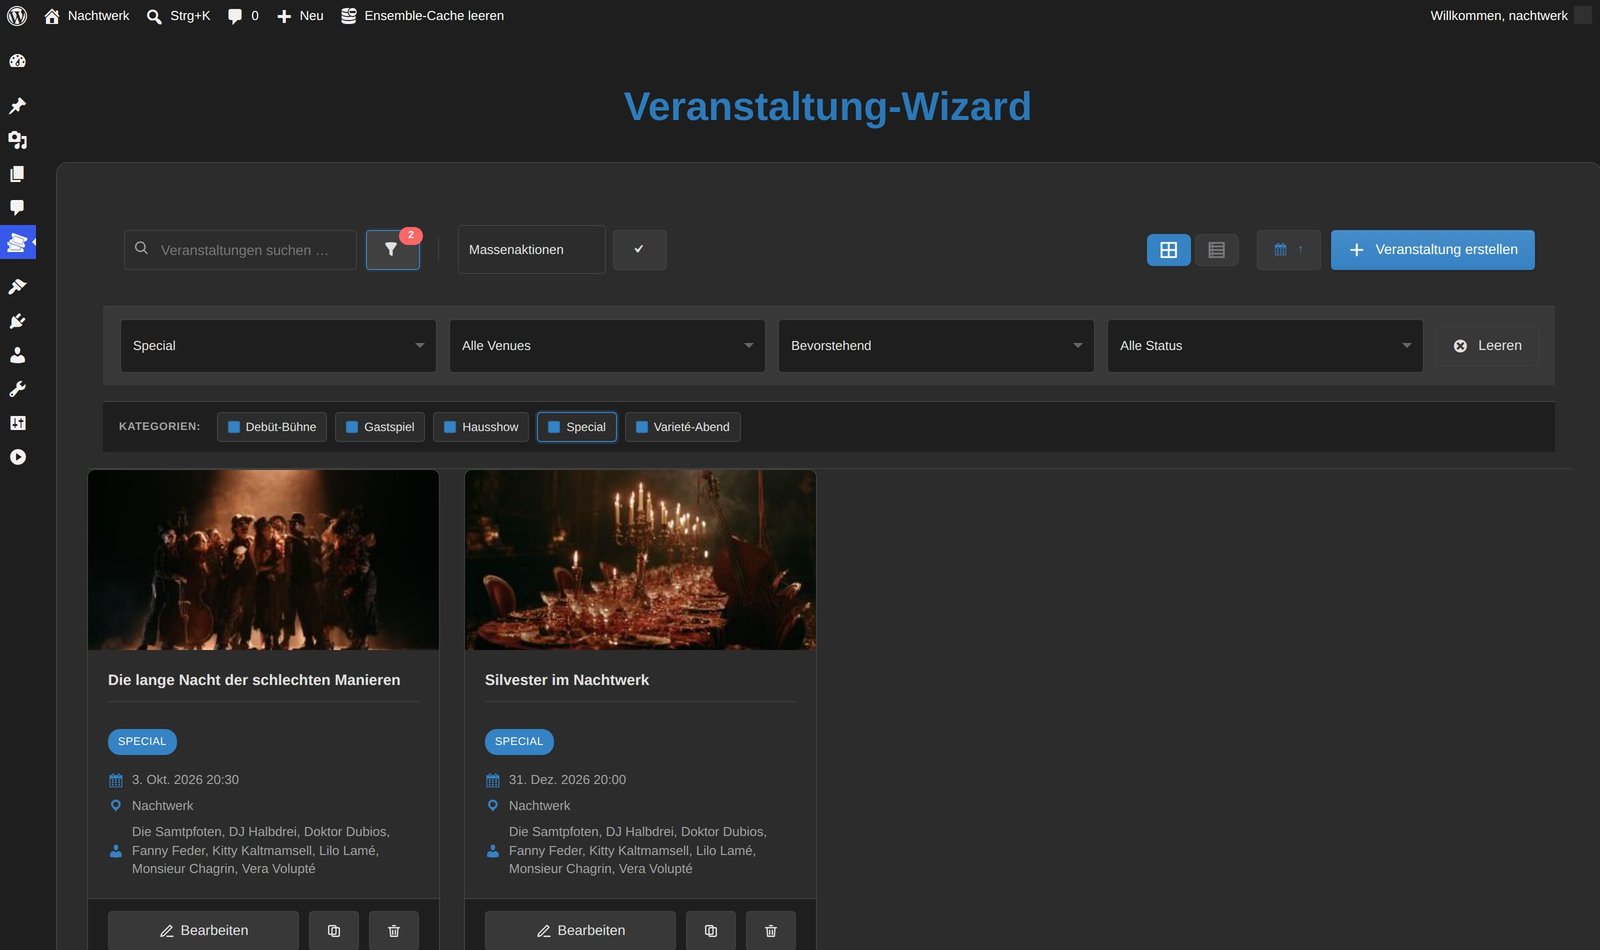The height and width of the screenshot is (950, 1600).
Task: Click the search magnifier icon in search field
Action: tap(142, 248)
